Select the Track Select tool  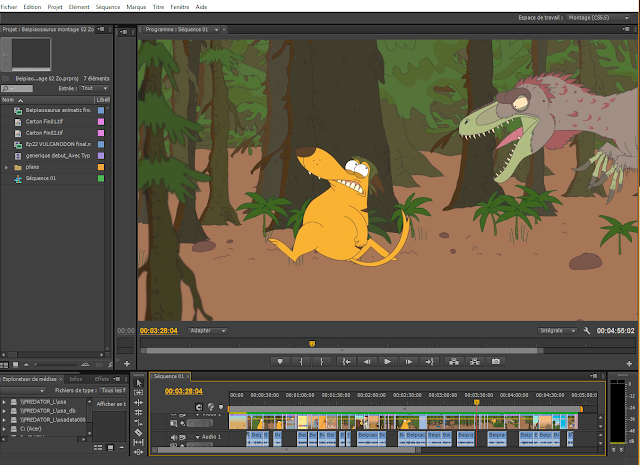click(x=138, y=392)
